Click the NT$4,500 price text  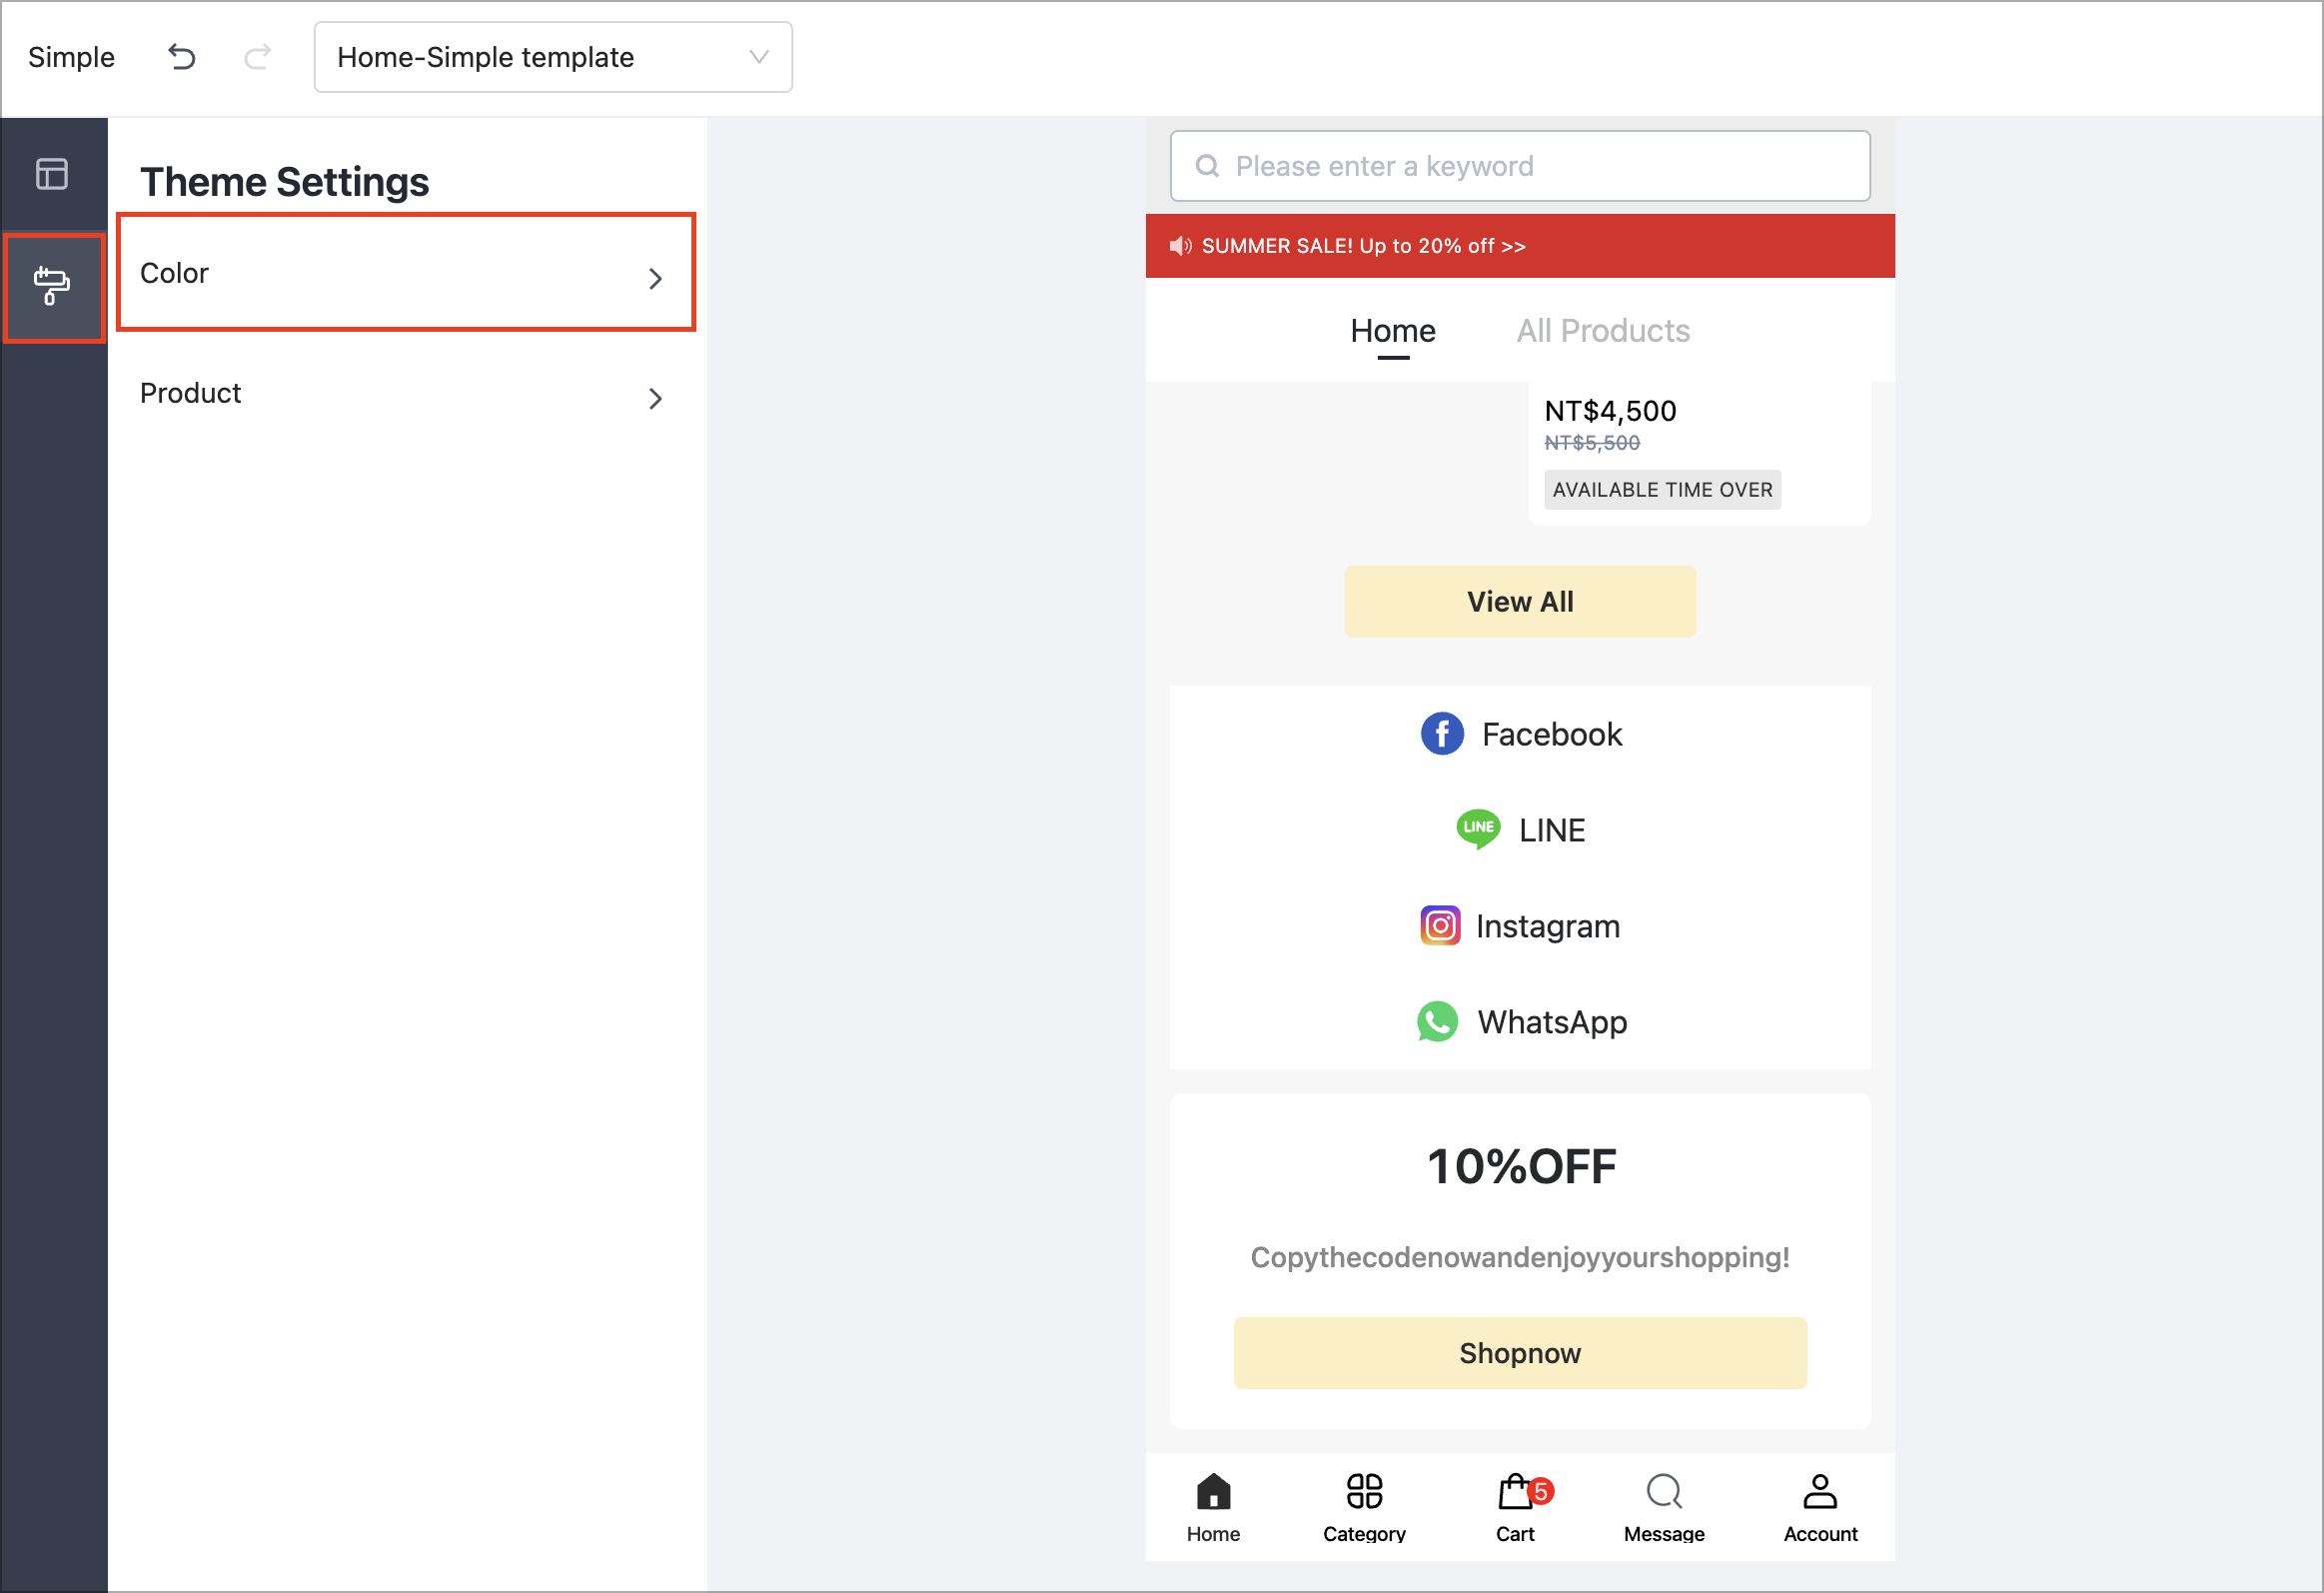(x=1610, y=411)
